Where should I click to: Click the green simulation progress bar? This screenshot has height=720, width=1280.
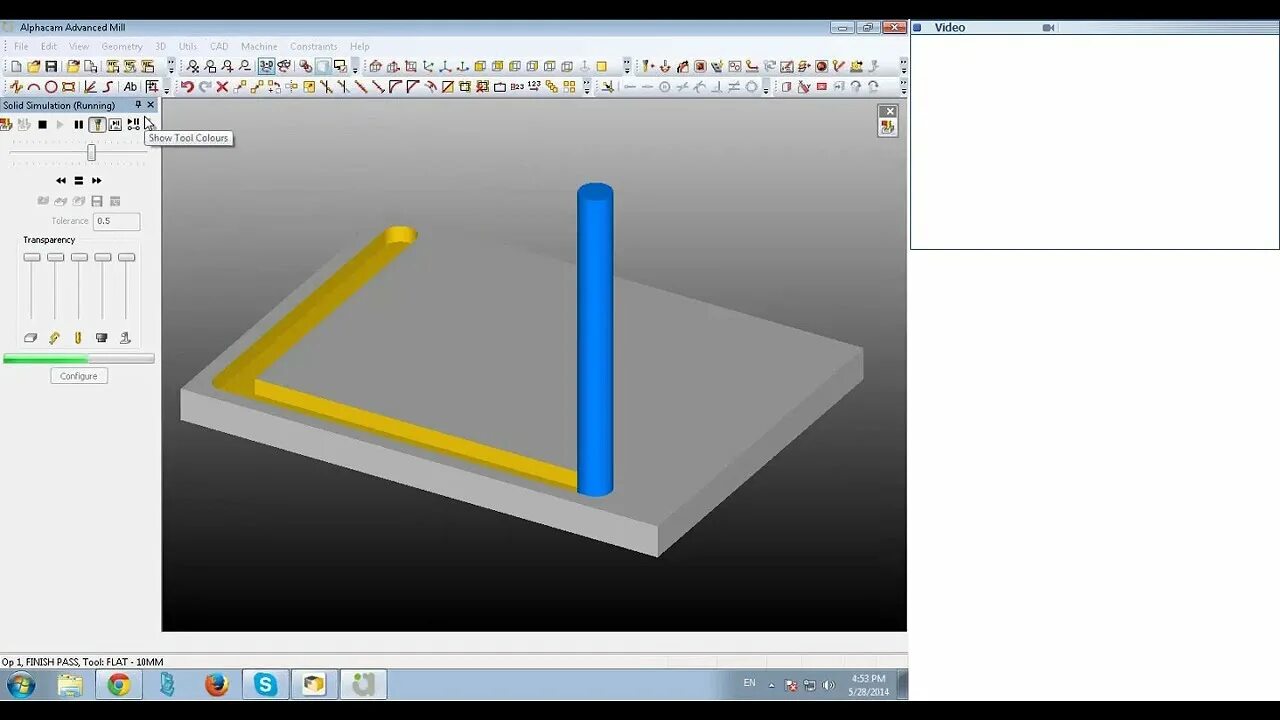(x=79, y=358)
